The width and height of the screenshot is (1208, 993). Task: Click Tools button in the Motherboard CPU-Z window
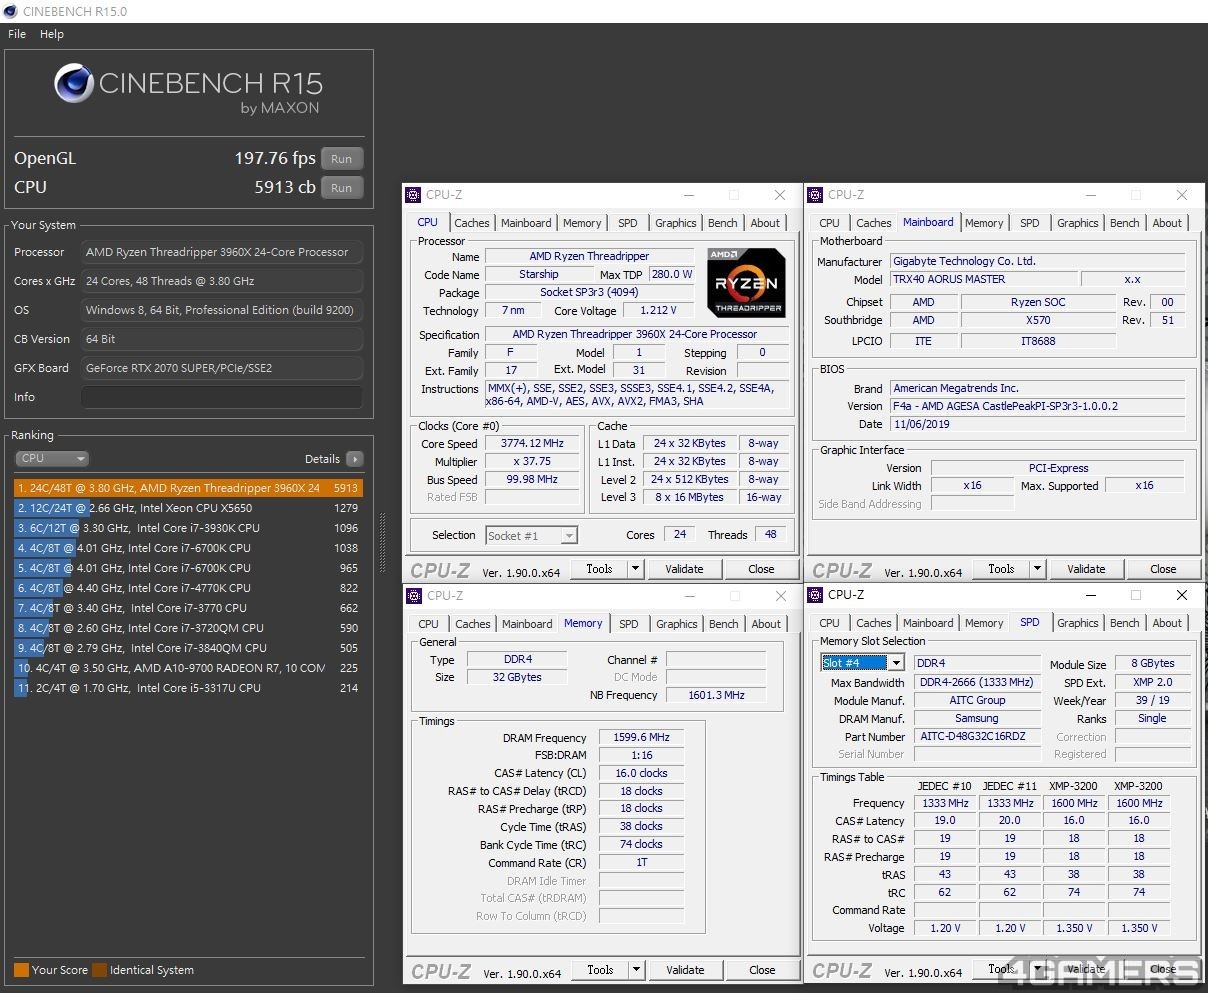[1001, 569]
